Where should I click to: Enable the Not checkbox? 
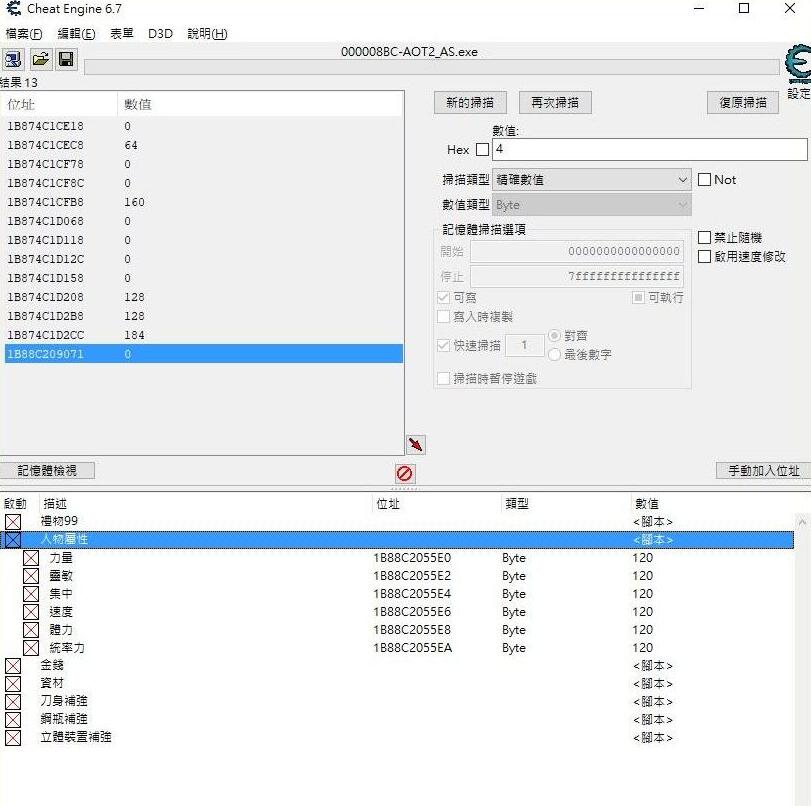(704, 180)
